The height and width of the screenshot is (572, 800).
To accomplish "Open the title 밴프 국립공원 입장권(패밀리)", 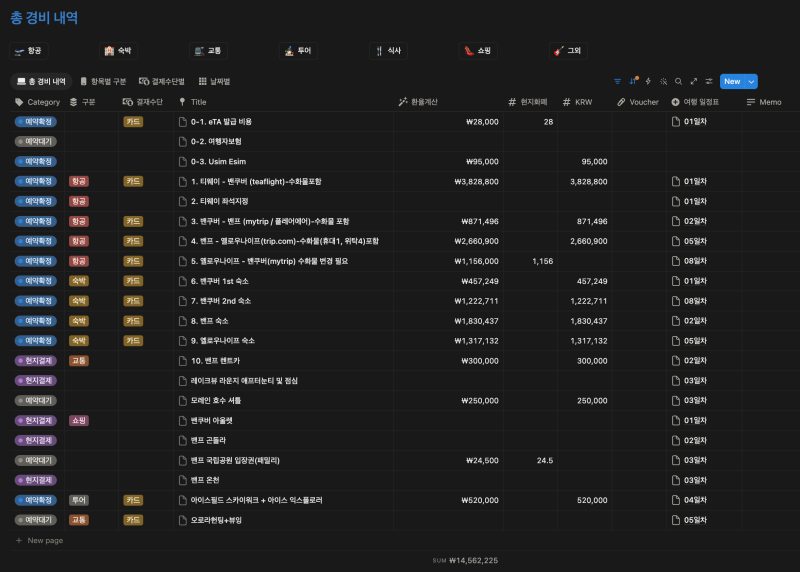I will [x=235, y=460].
